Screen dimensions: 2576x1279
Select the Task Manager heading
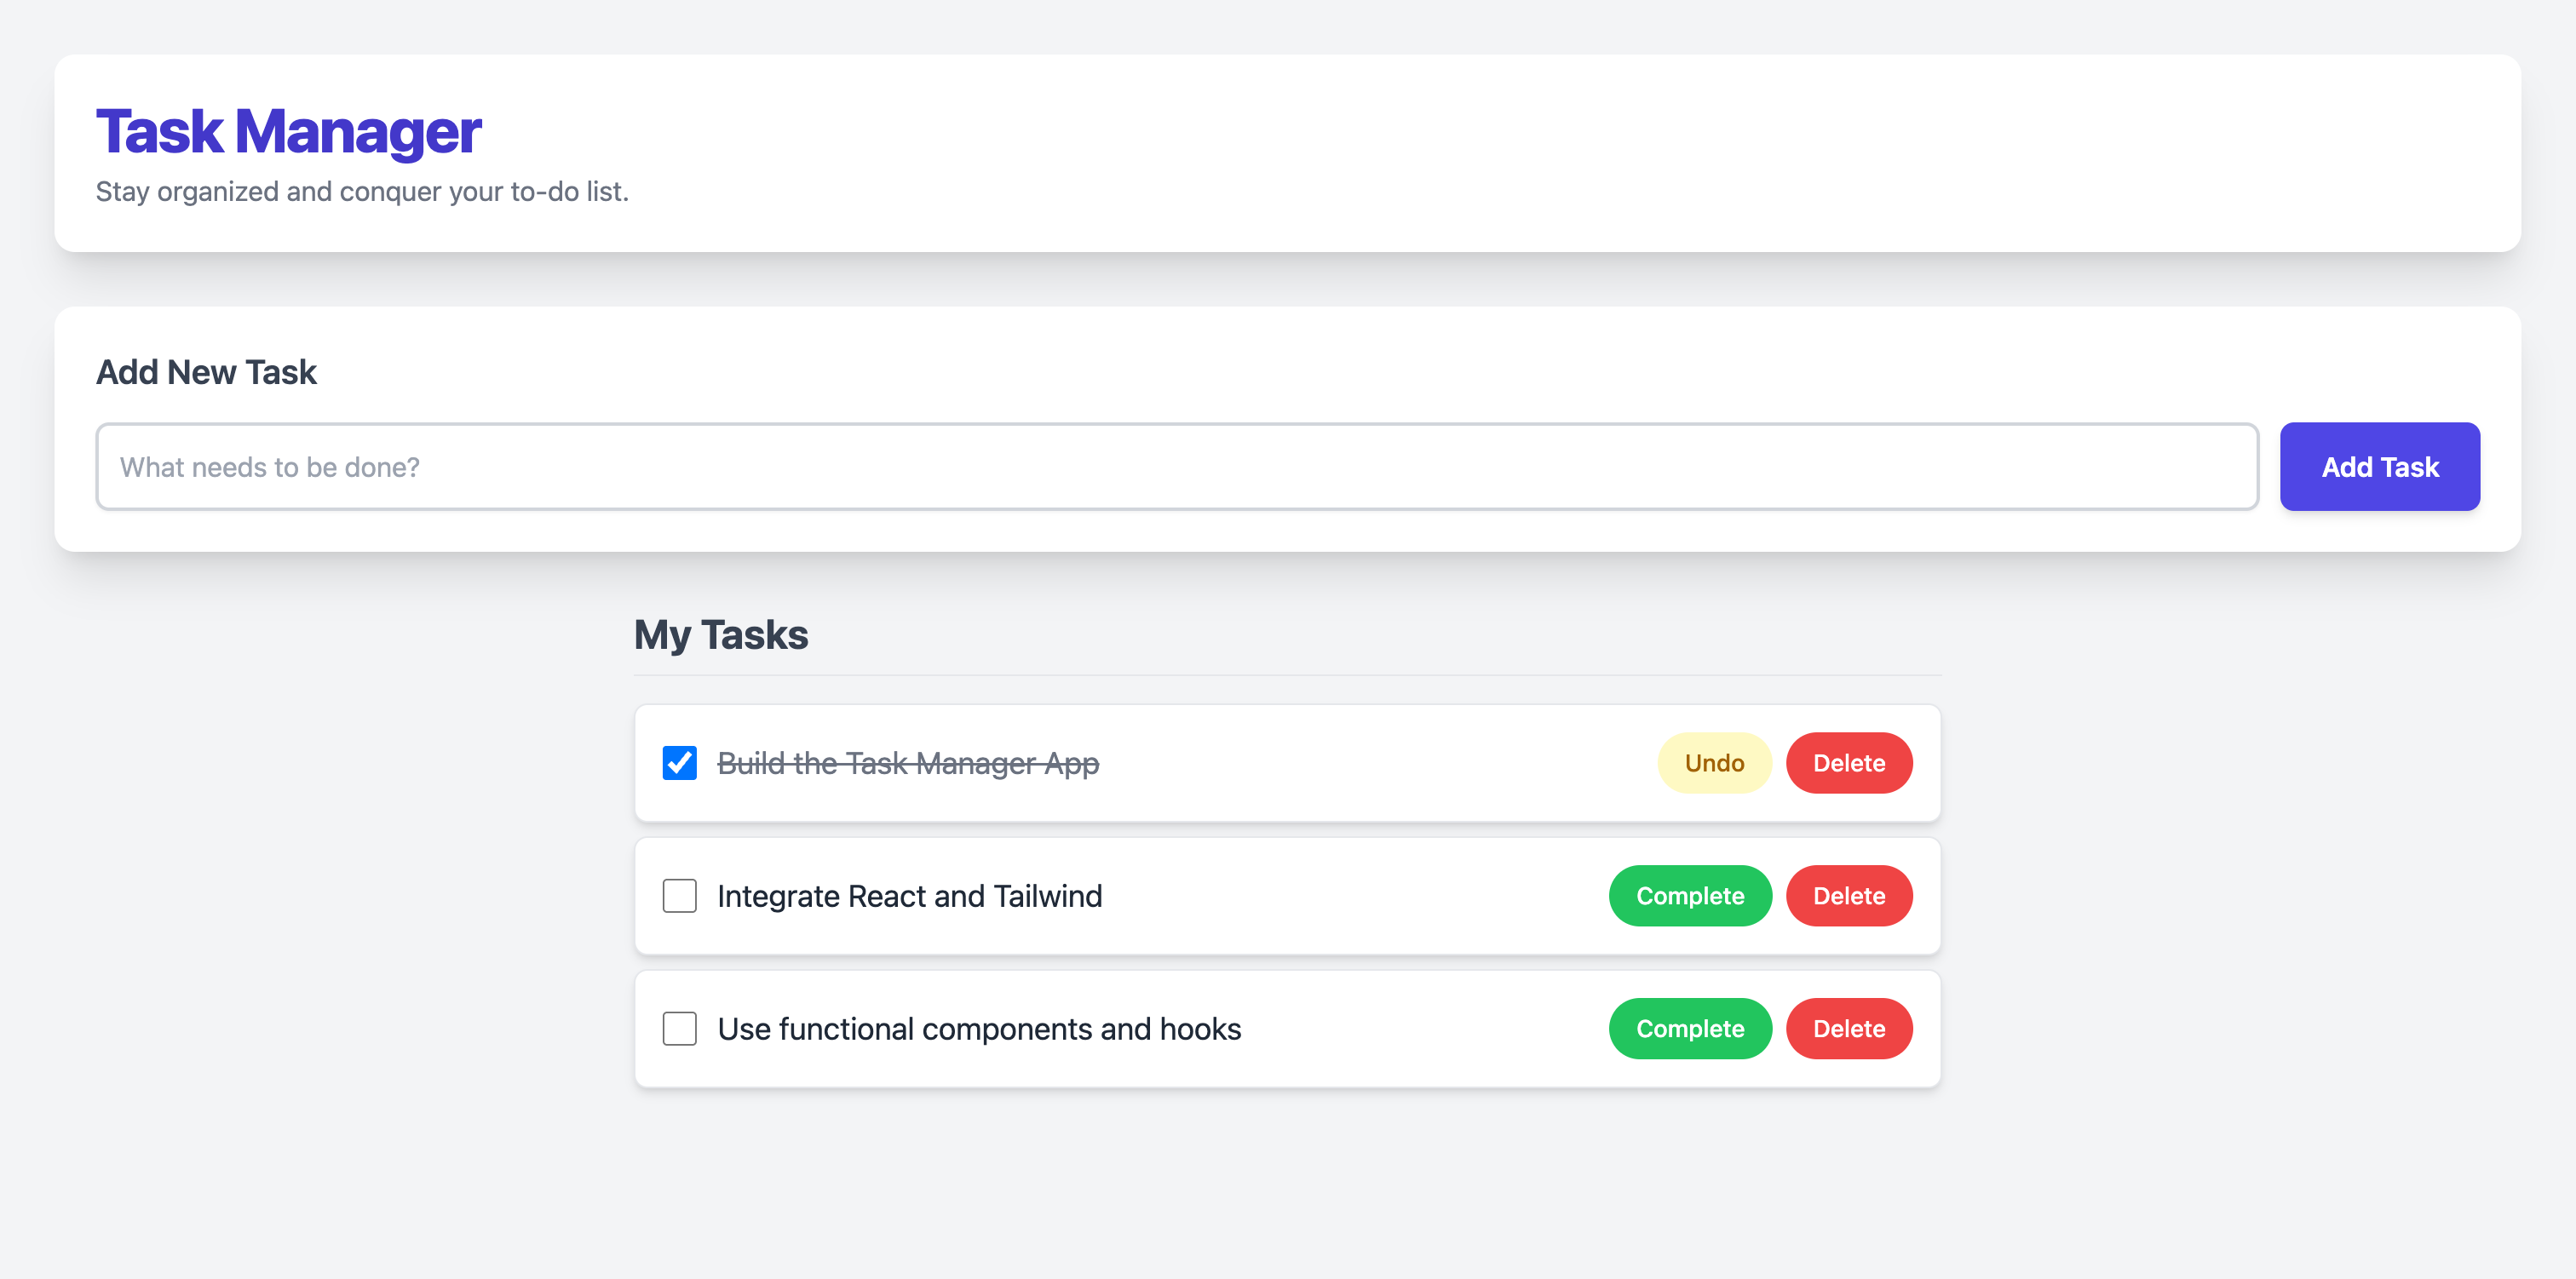click(288, 129)
